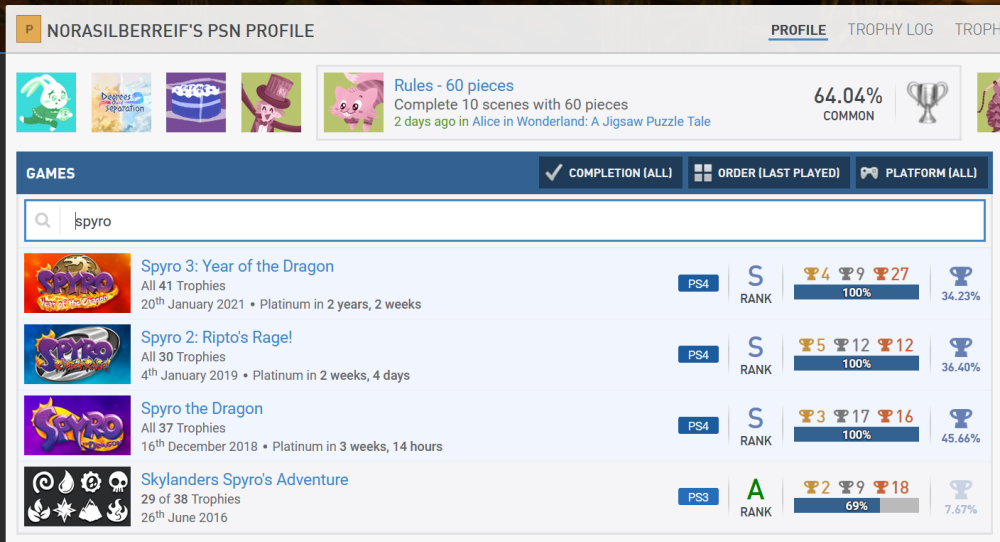The height and width of the screenshot is (542, 1000).
Task: Open the Order (Last Played) sort dropdown
Action: pyautogui.click(x=768, y=173)
